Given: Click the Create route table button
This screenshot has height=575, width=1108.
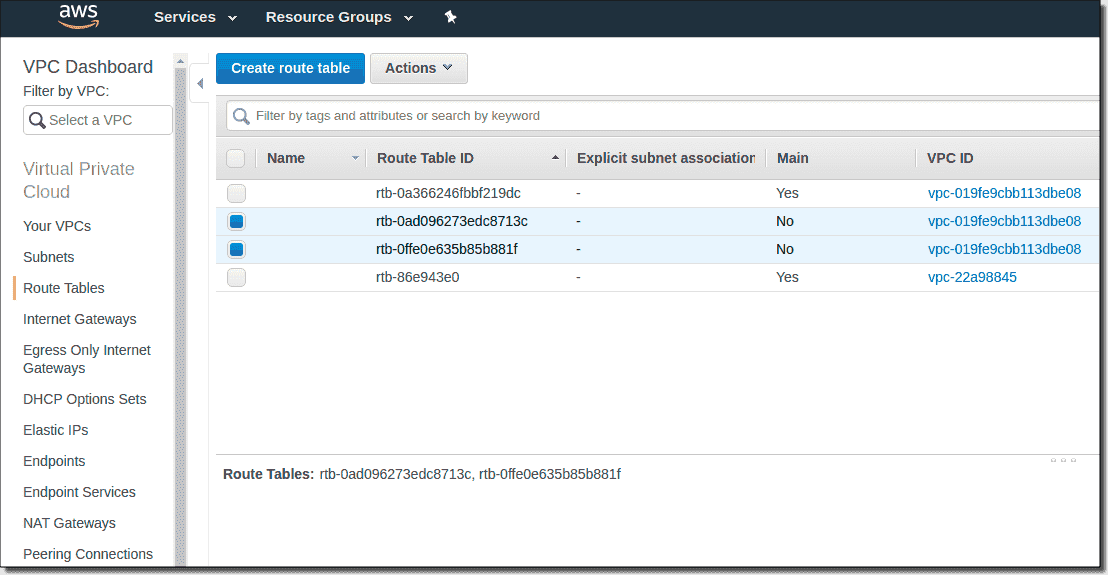Looking at the screenshot, I should tap(290, 69).
